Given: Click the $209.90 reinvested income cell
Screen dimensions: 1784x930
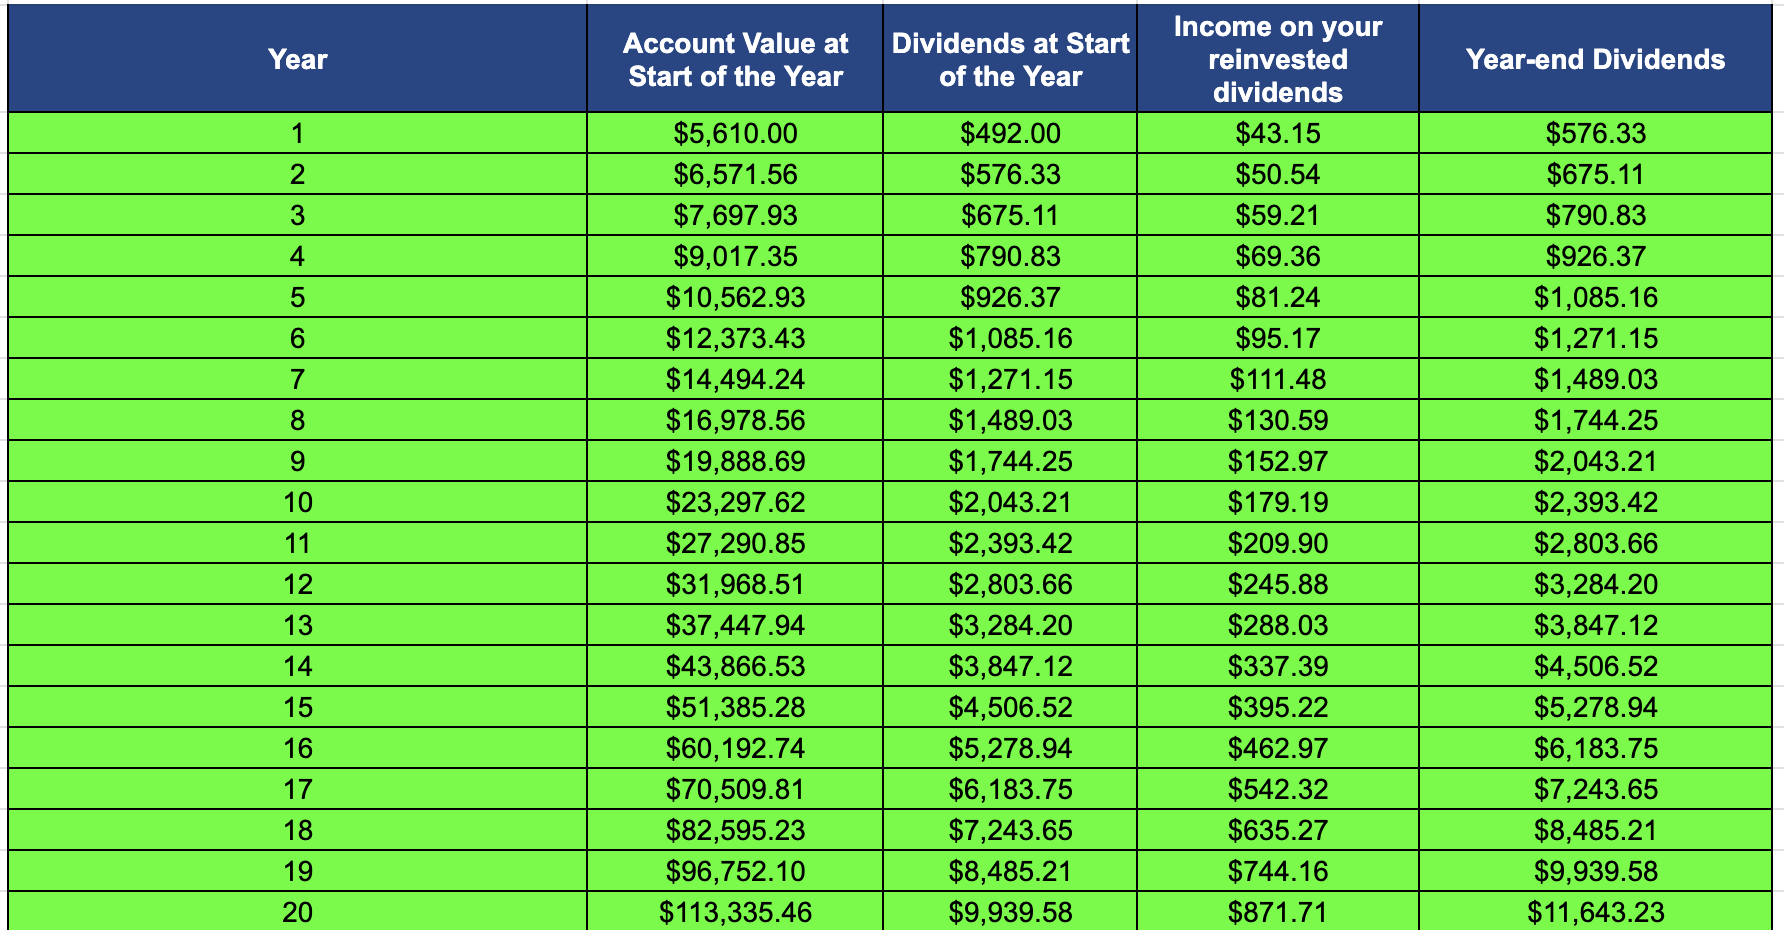Looking at the screenshot, I should [x=1277, y=543].
